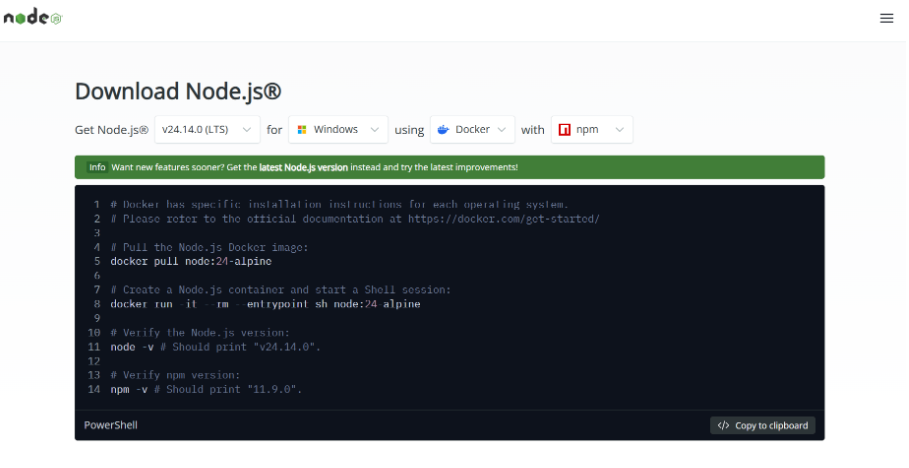Follow the latest Node.js version link

click(x=303, y=167)
